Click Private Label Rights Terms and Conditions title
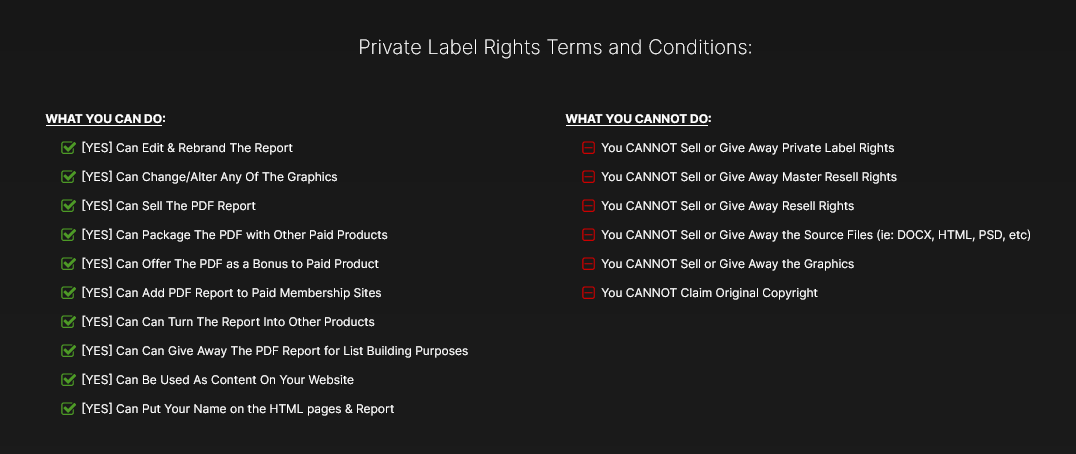This screenshot has width=1076, height=454. click(555, 47)
